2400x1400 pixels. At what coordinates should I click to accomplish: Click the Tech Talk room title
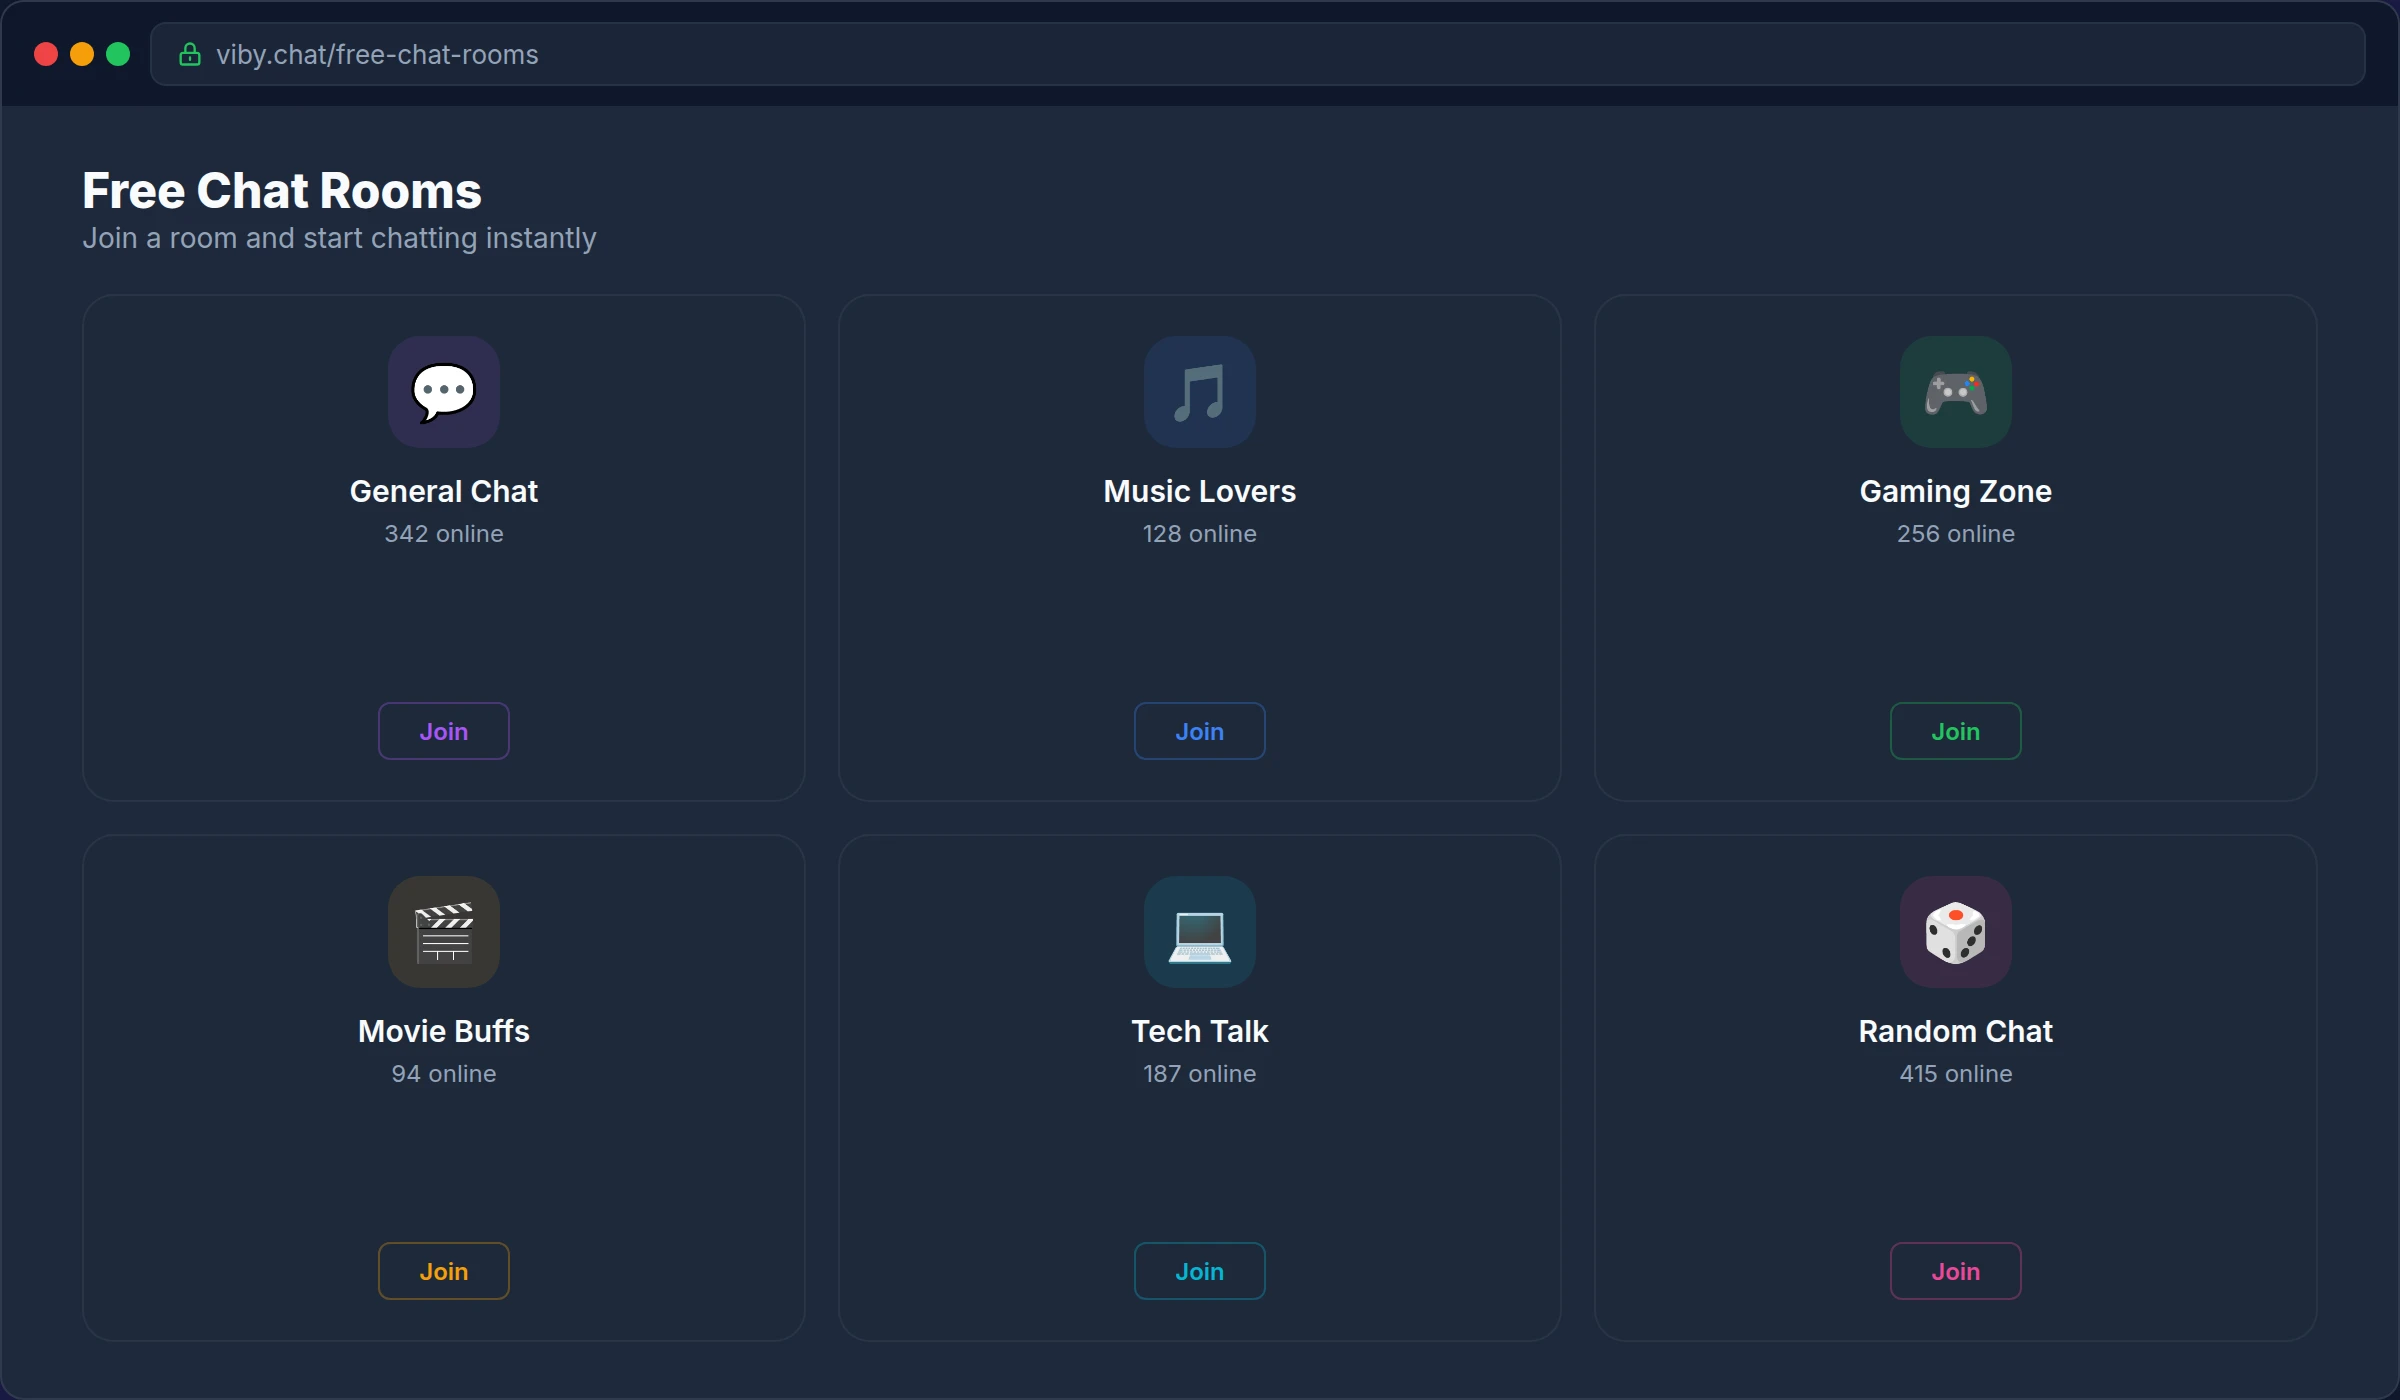click(x=1199, y=1031)
